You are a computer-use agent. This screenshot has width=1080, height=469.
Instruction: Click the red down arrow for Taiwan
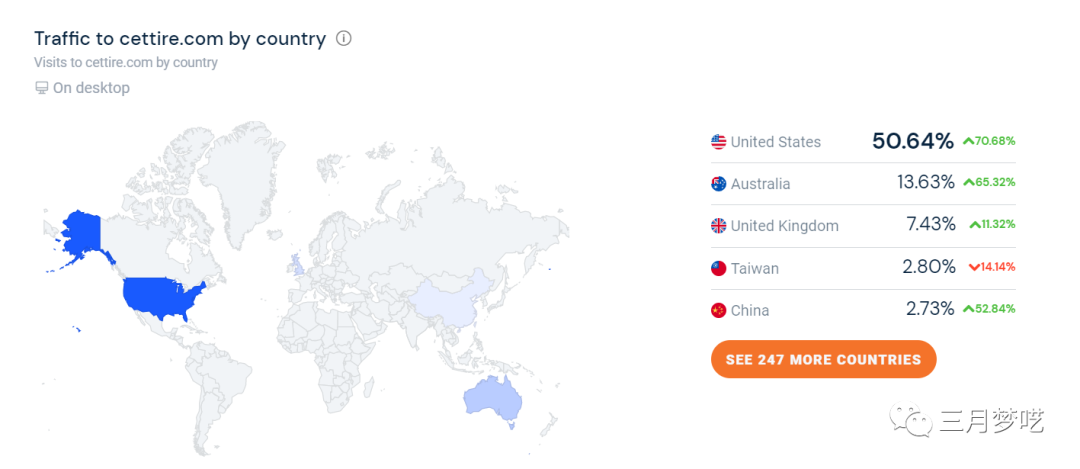(974, 267)
